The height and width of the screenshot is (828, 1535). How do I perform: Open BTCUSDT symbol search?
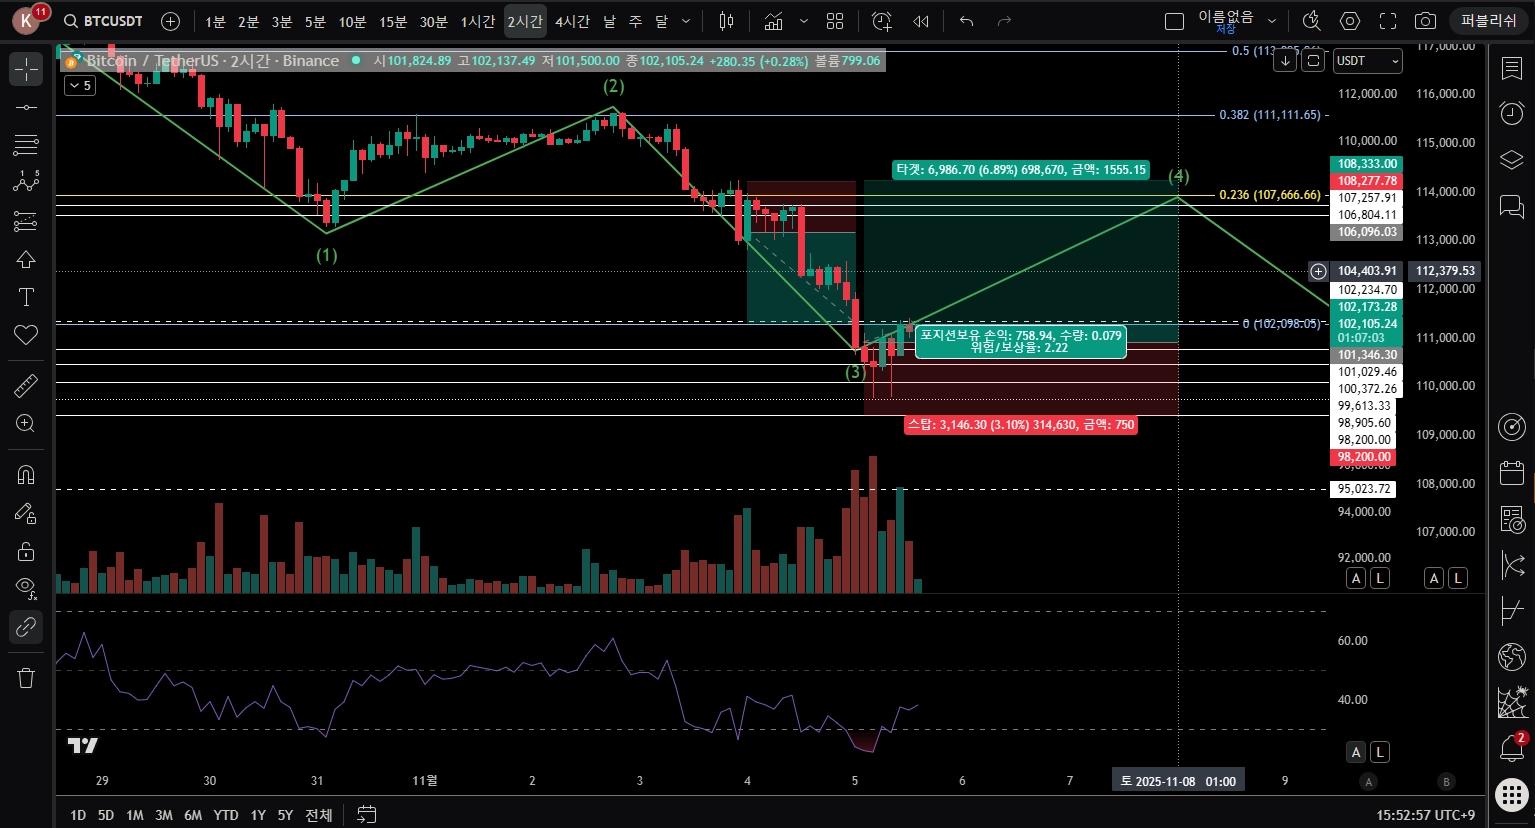pos(103,21)
